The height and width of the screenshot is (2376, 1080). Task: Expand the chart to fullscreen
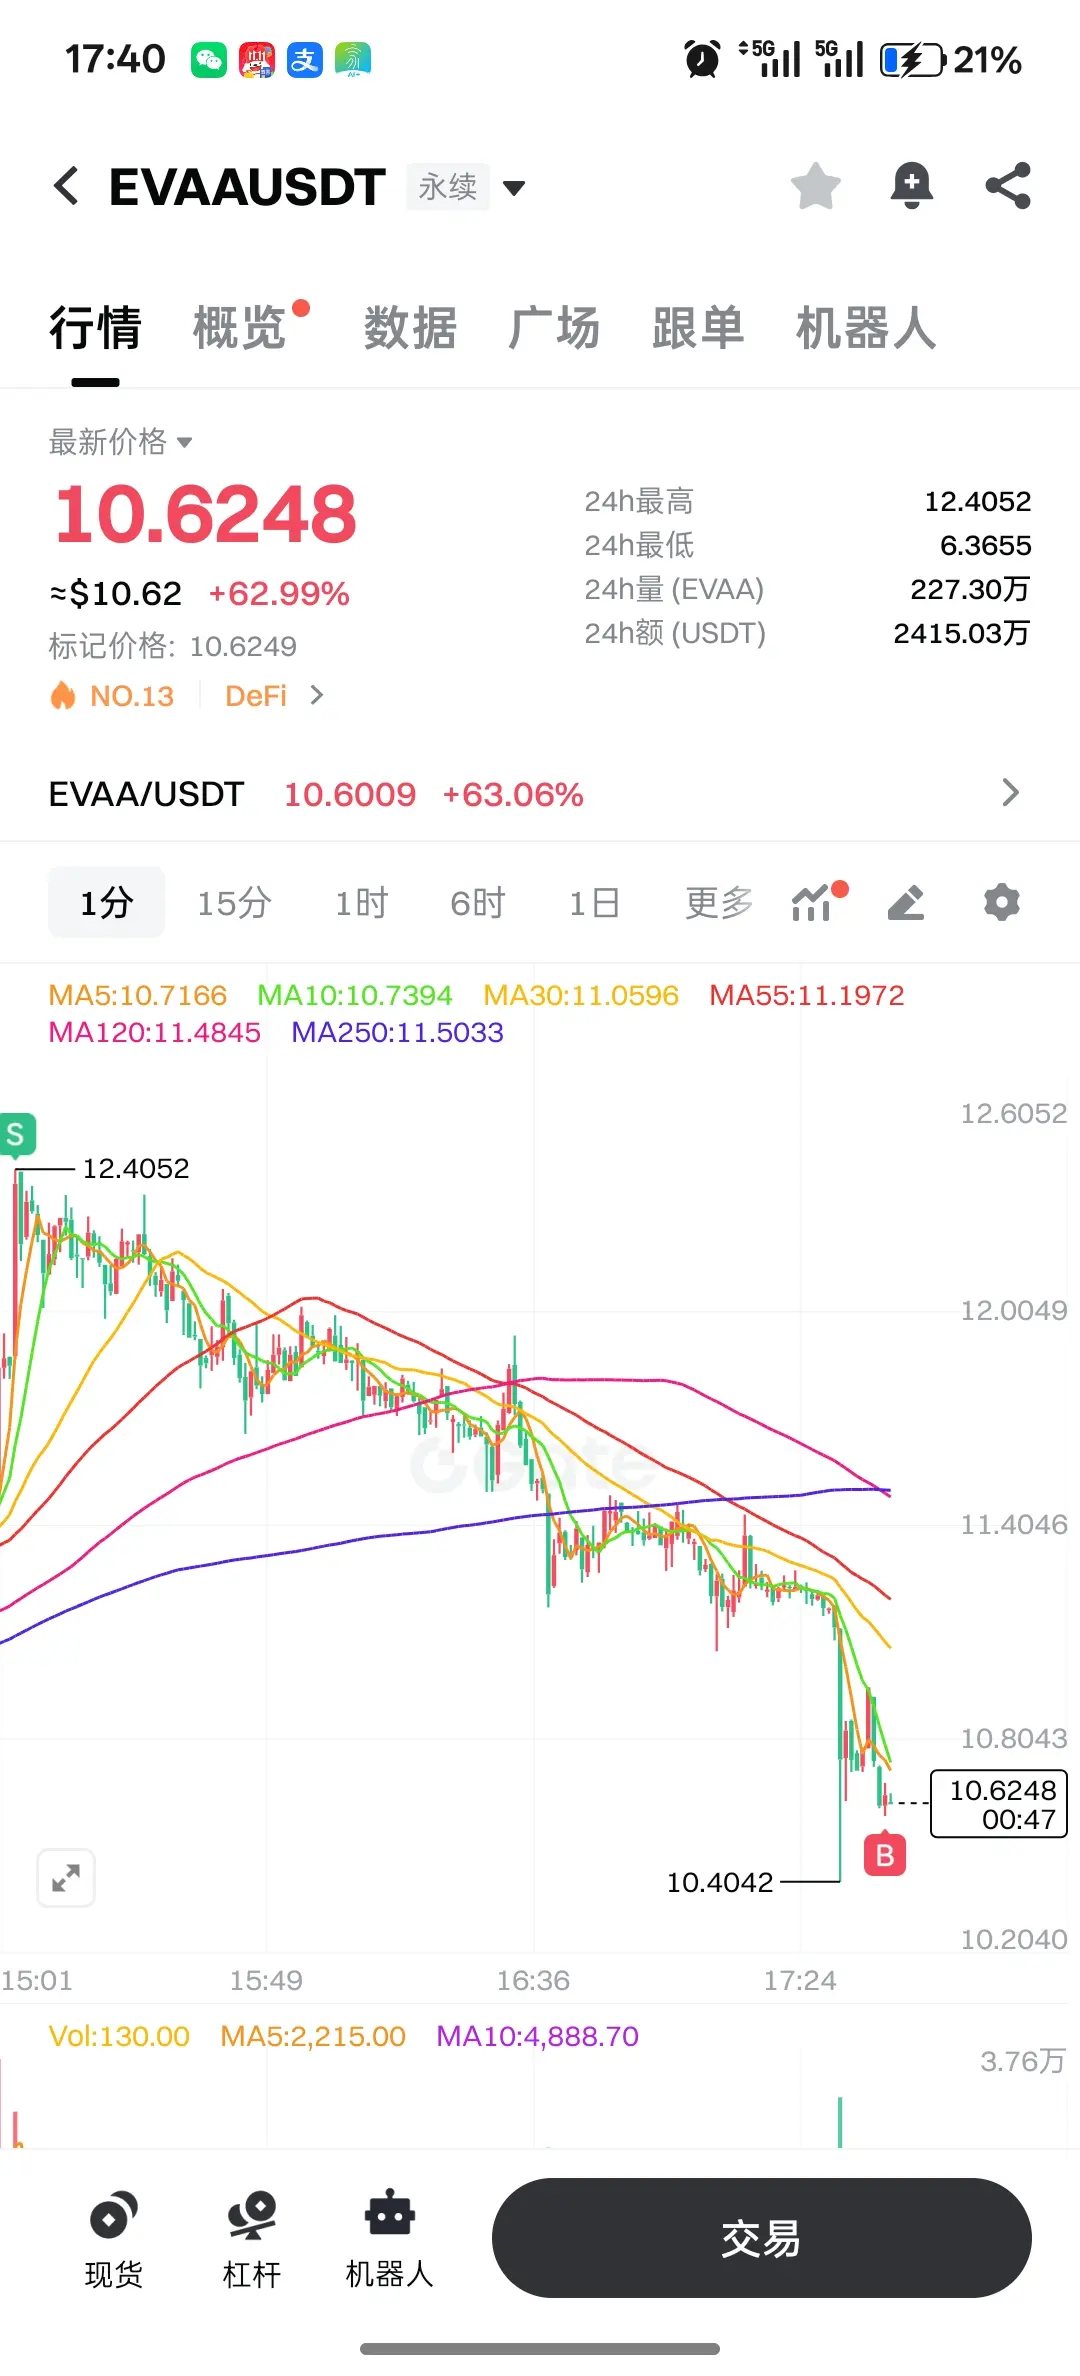[x=66, y=1878]
